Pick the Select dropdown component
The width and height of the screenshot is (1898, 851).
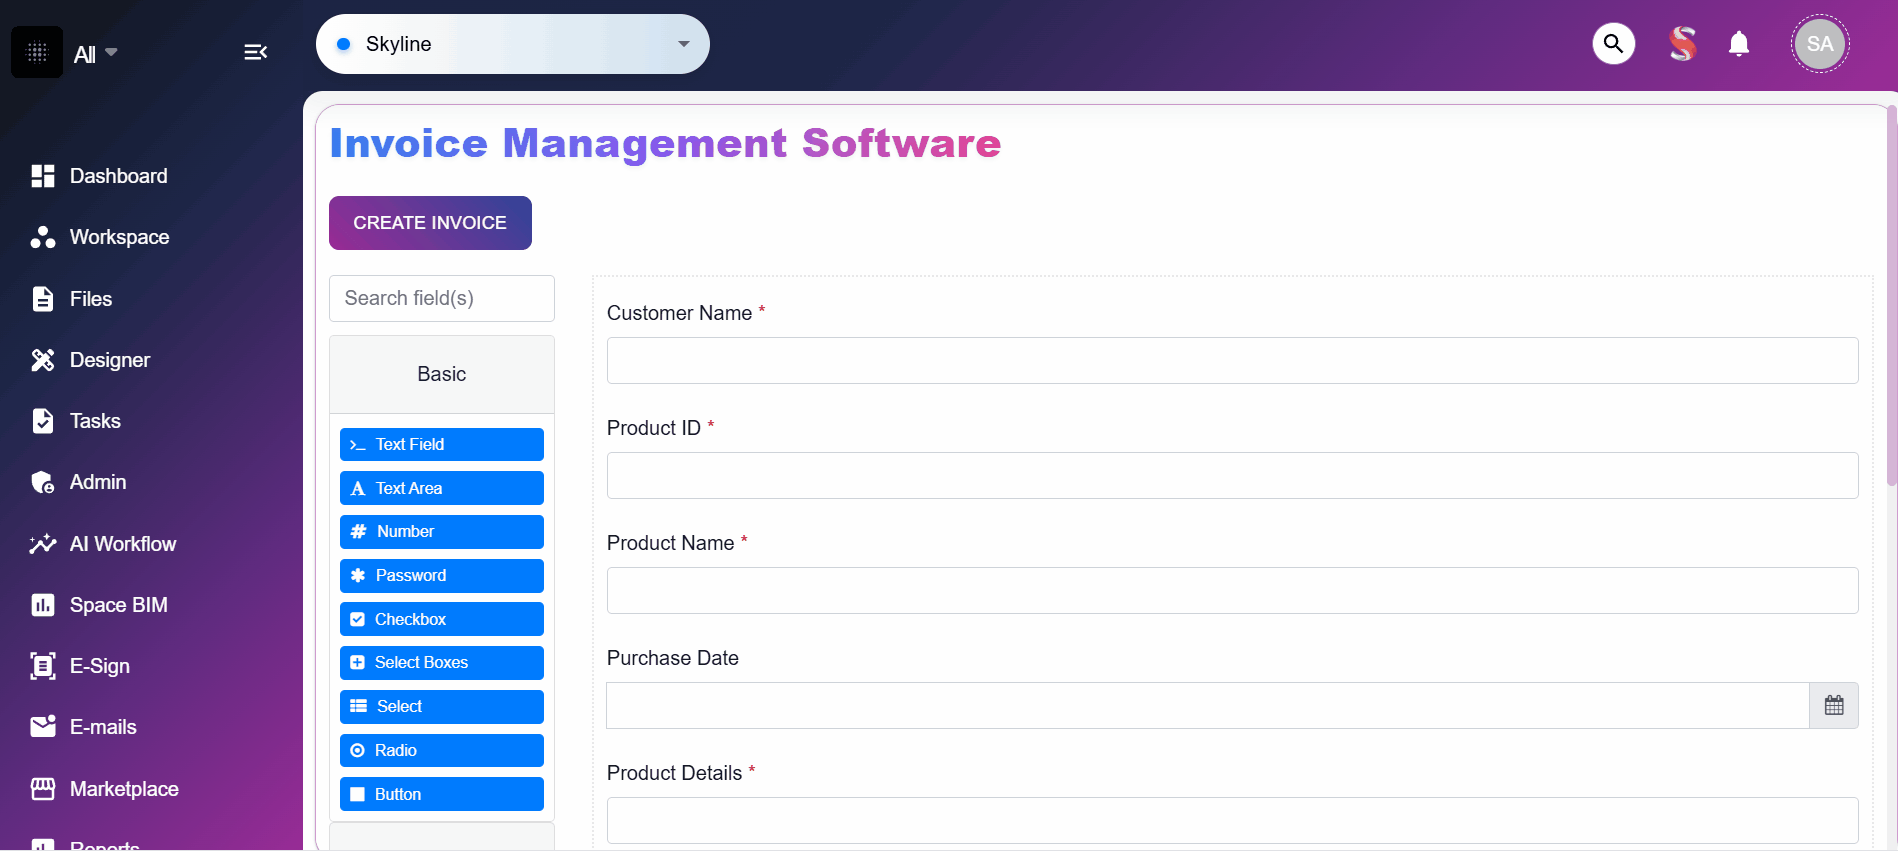pyautogui.click(x=442, y=707)
